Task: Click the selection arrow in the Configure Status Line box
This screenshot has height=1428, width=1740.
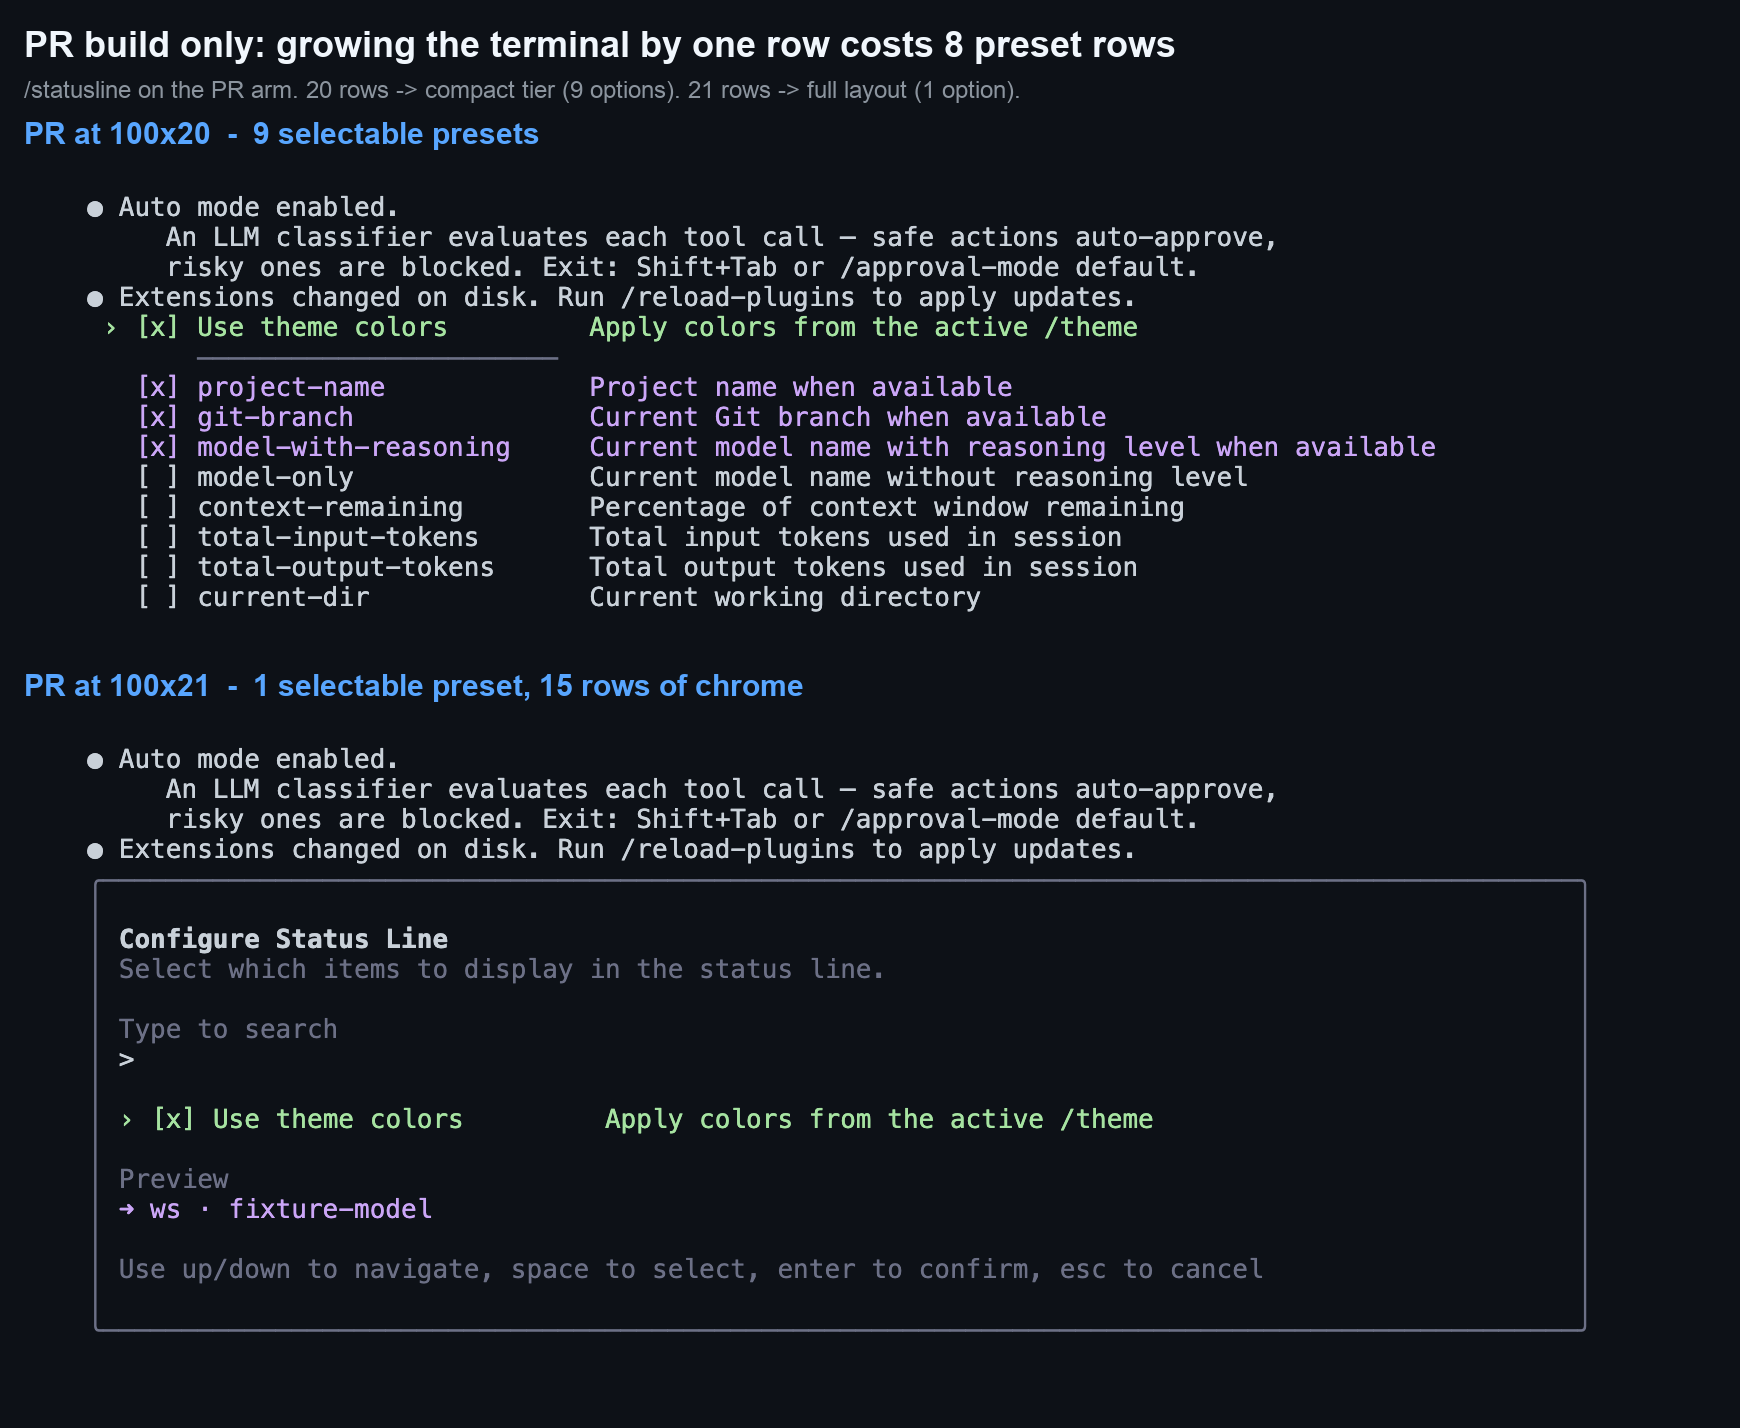Action: 126,1120
